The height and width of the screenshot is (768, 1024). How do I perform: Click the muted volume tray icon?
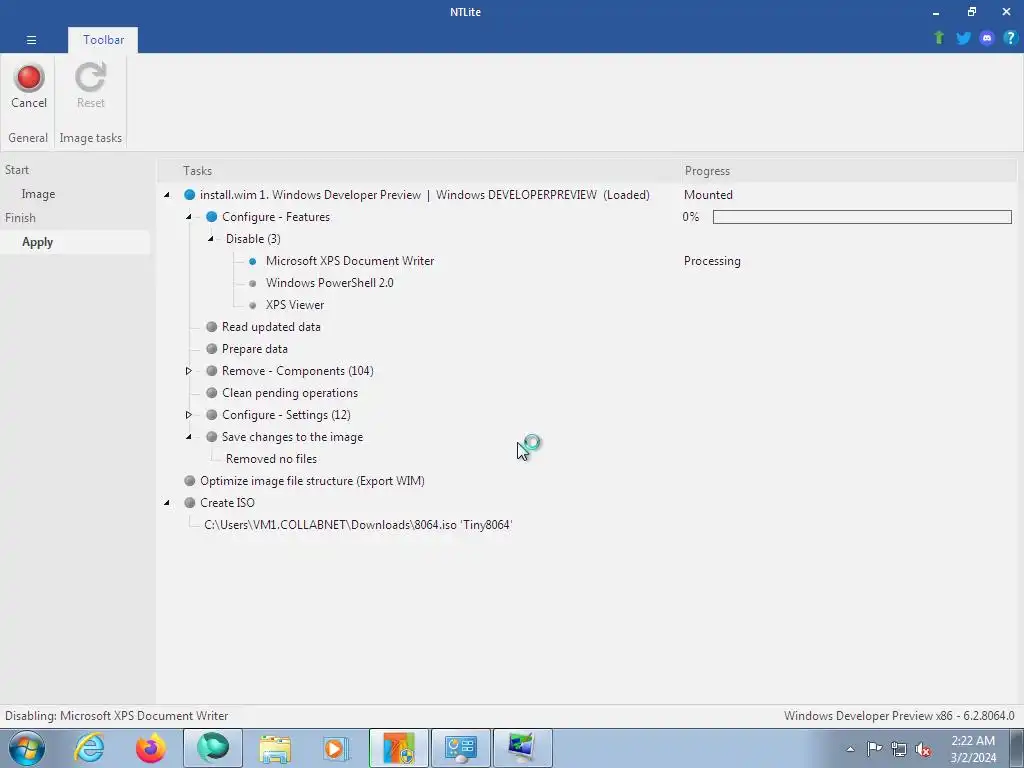tap(923, 749)
